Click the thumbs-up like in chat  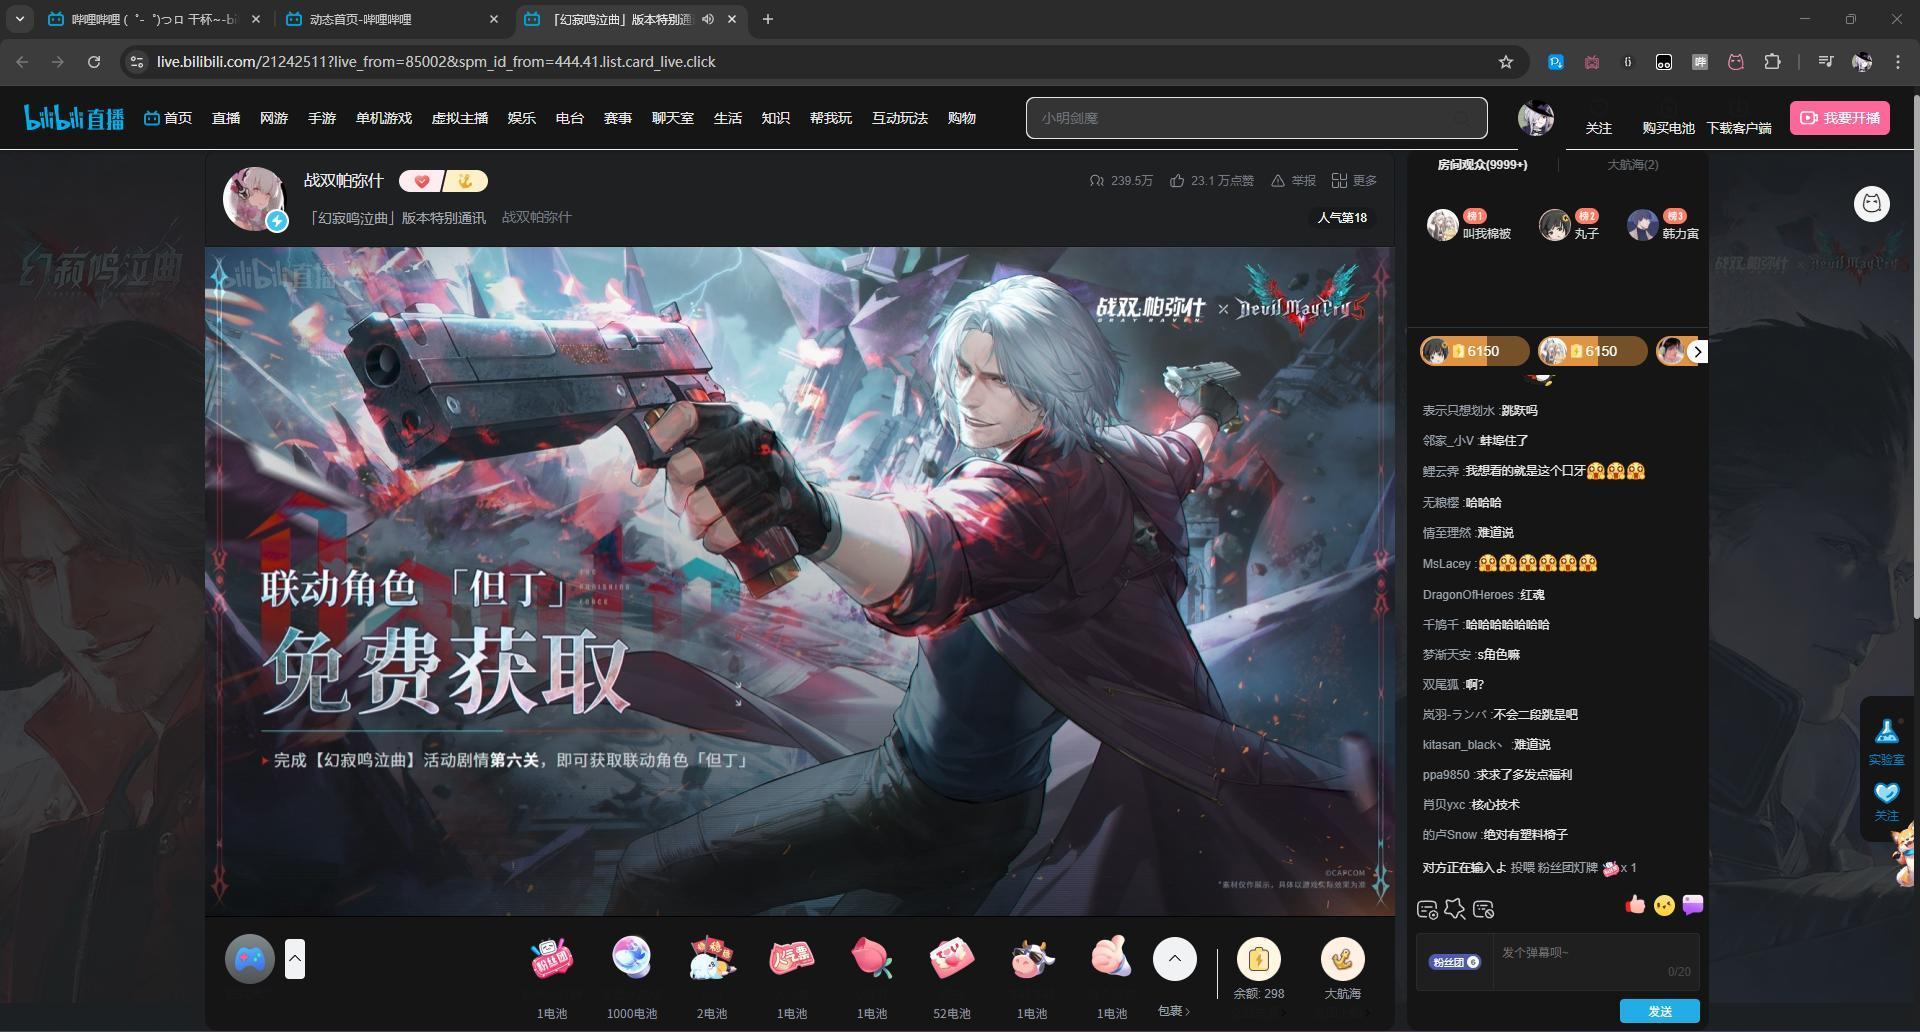[1635, 905]
